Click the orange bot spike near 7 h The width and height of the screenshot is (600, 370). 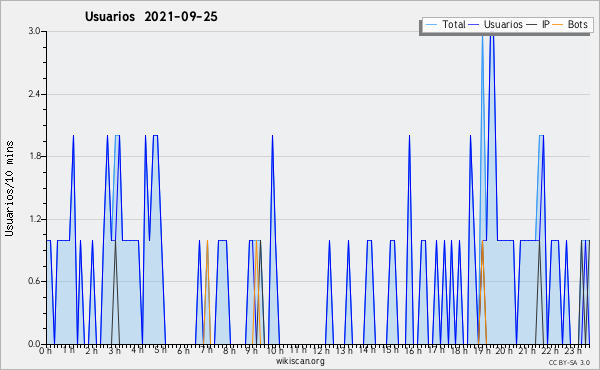[x=207, y=241]
